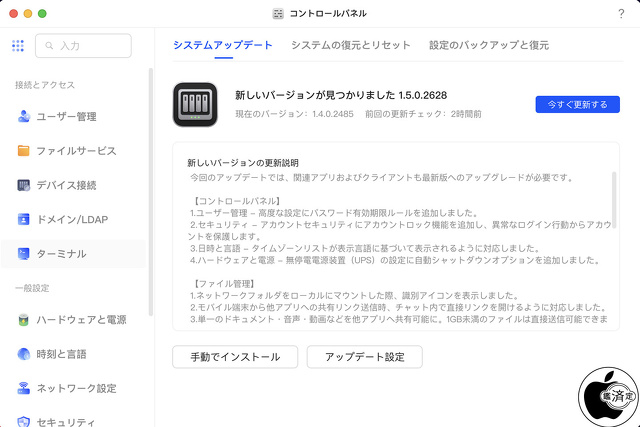The height and width of the screenshot is (427, 640).
Task: Click the sidebar scrollbar
Action: [x=151, y=192]
